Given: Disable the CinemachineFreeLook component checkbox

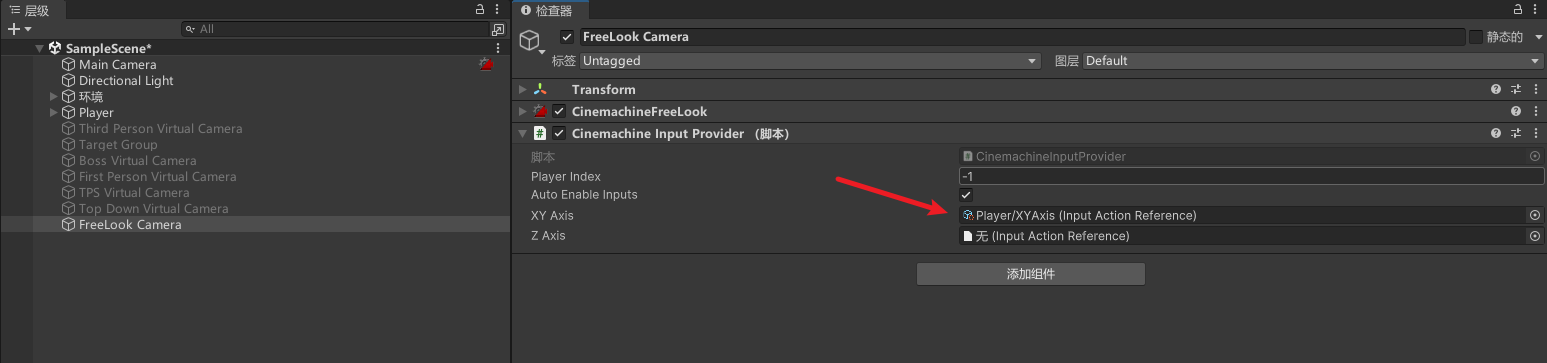Looking at the screenshot, I should [559, 111].
